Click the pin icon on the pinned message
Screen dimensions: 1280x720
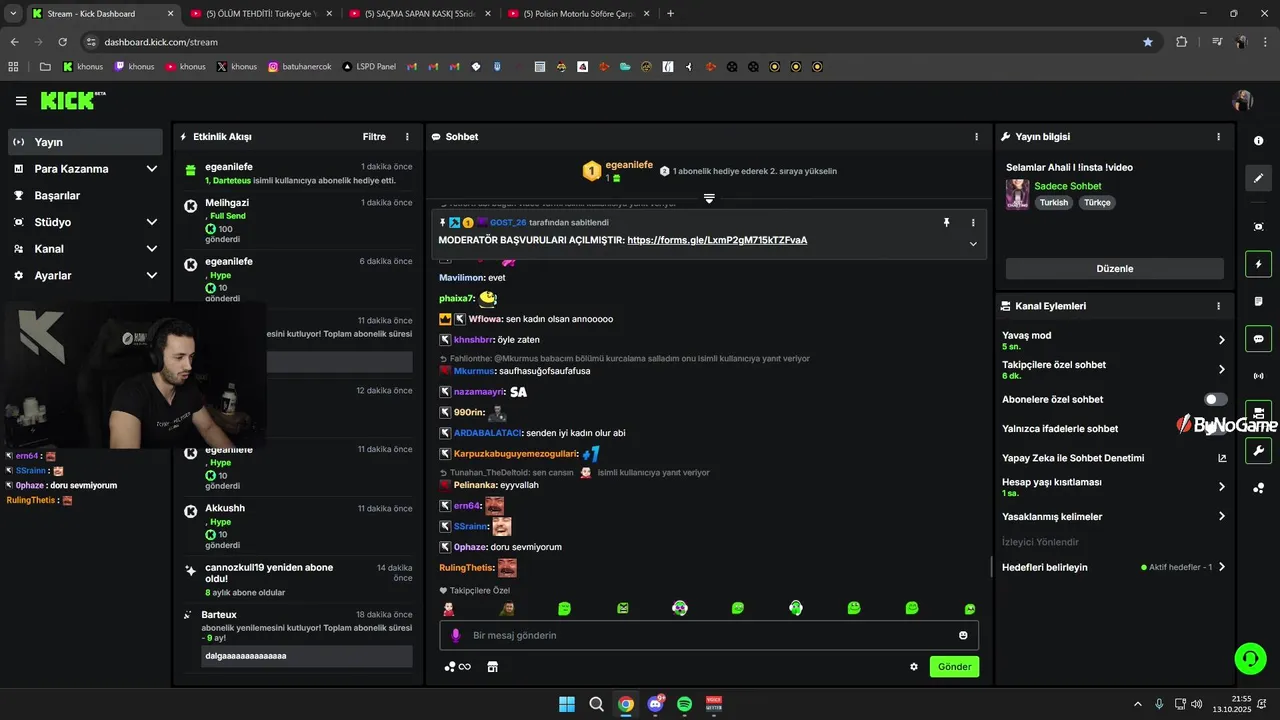[946, 222]
